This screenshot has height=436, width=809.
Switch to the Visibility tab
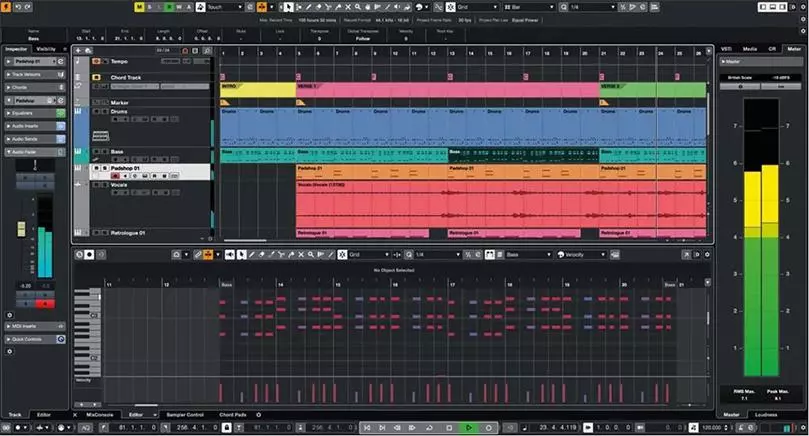tap(46, 49)
